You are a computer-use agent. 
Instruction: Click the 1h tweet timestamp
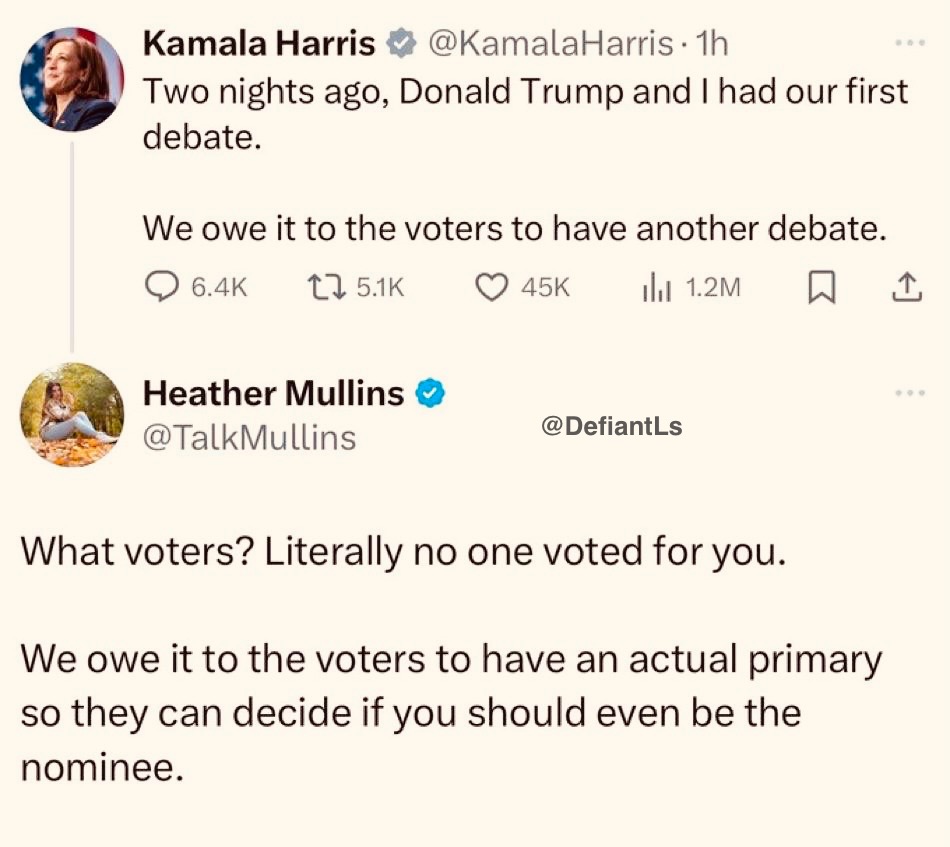pos(712,43)
